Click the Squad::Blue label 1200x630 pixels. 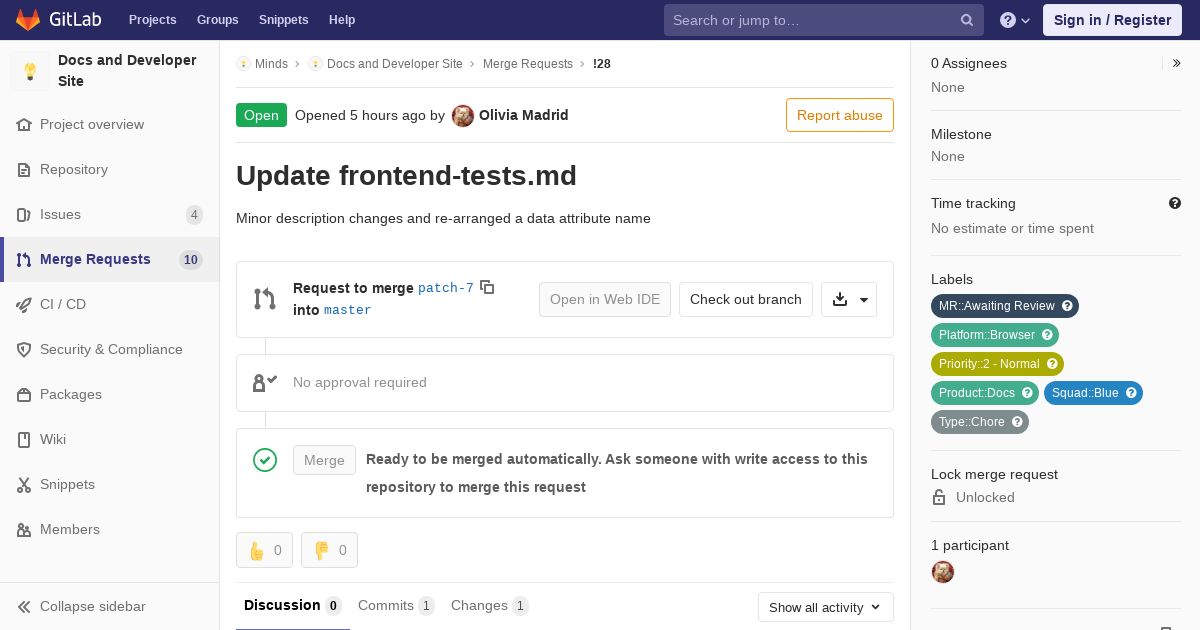pos(1085,393)
